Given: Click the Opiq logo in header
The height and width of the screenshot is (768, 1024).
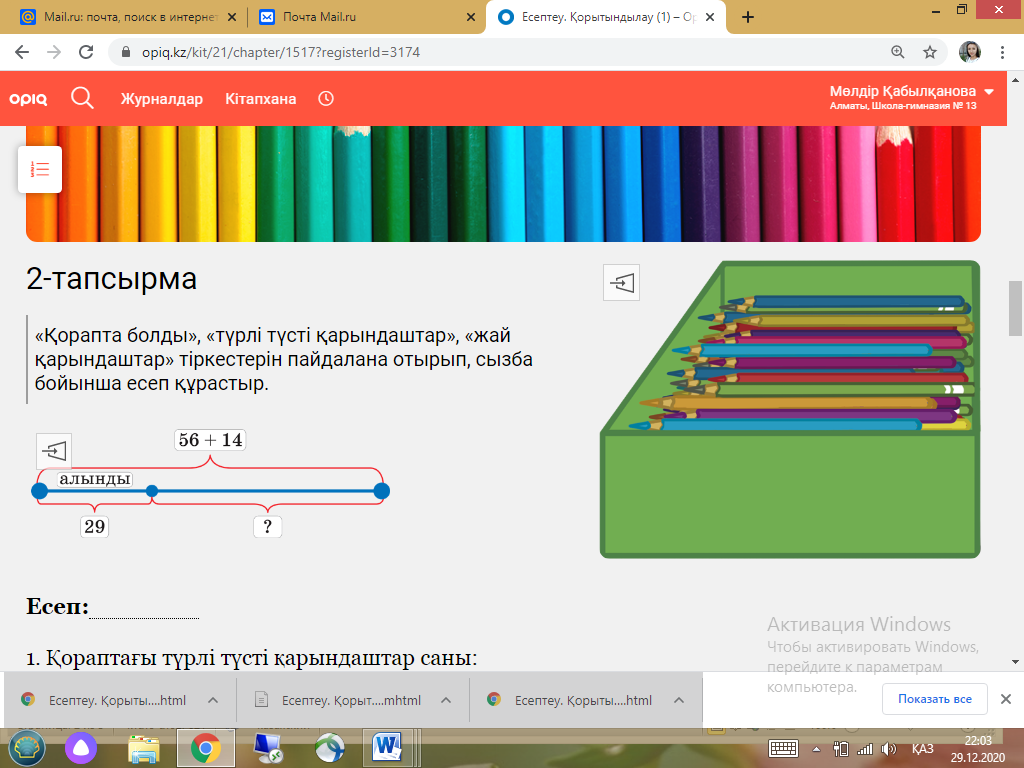Looking at the screenshot, I should [28, 99].
